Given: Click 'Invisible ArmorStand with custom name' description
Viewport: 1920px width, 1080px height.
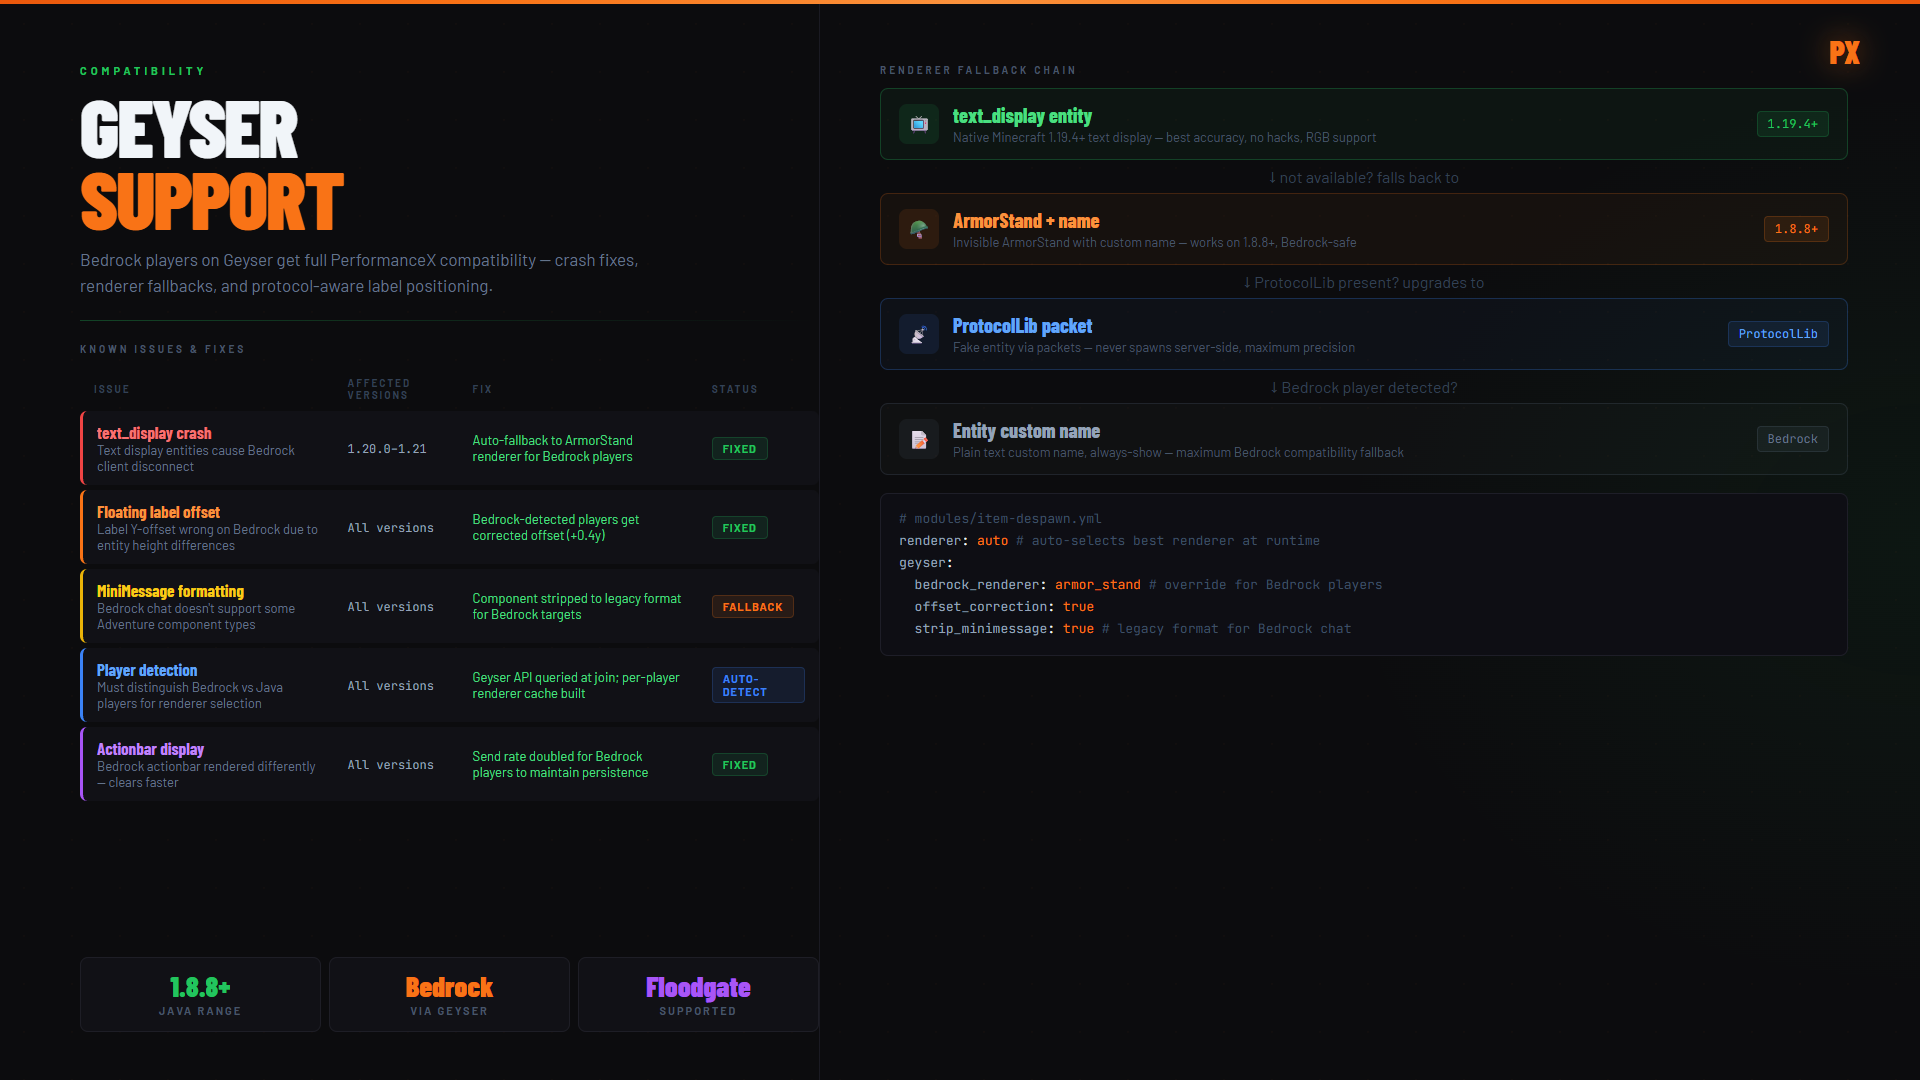Looking at the screenshot, I should [x=1154, y=243].
